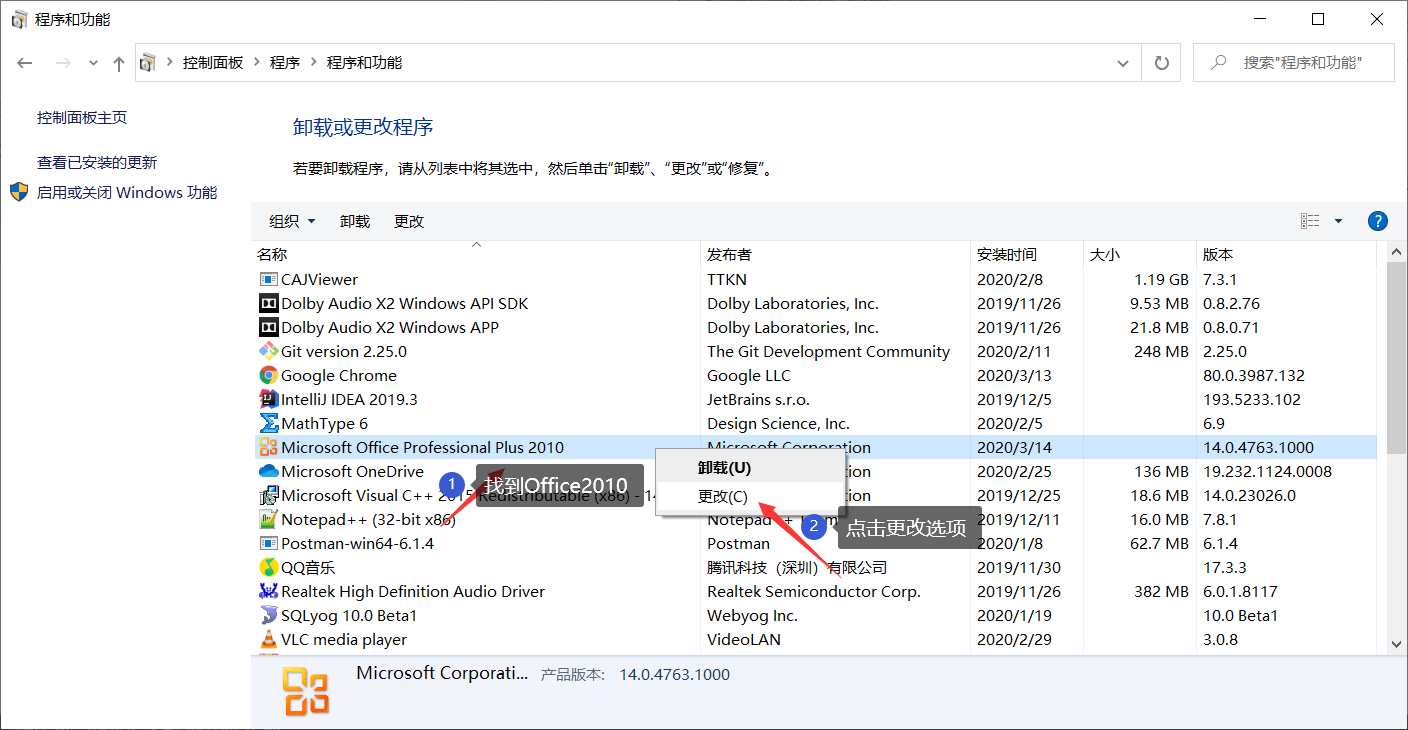
Task: Click the refresh icon beside address bar
Action: [x=1161, y=63]
